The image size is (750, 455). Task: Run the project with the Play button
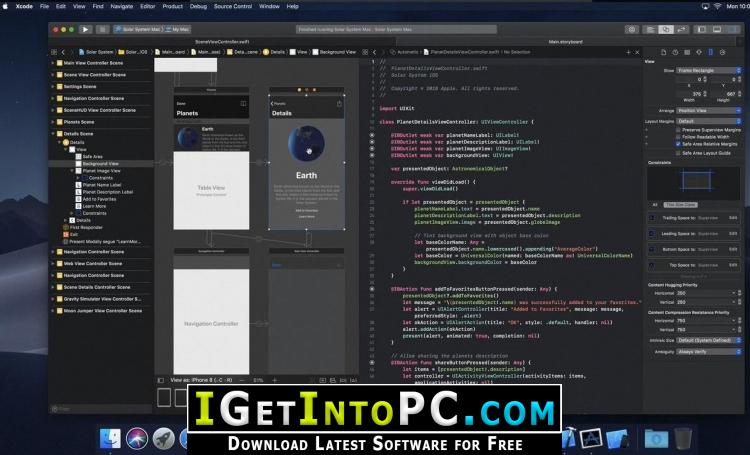tap(85, 29)
